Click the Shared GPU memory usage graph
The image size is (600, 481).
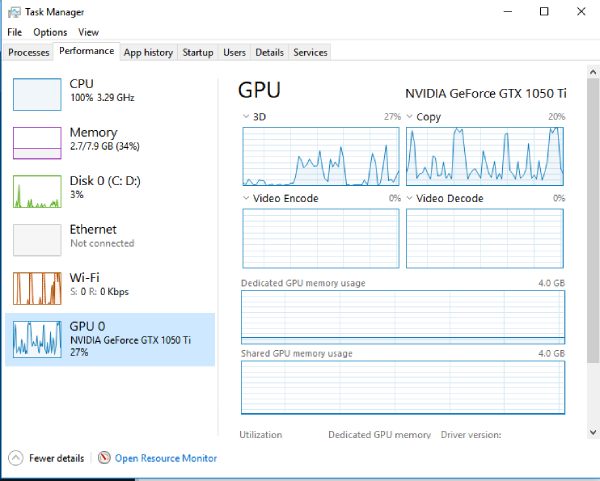(403, 387)
